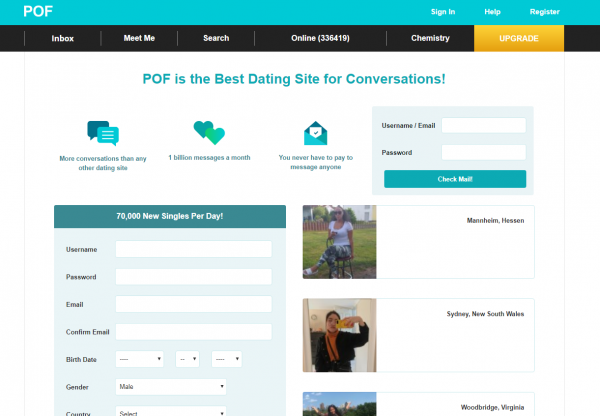This screenshot has height=416, width=600.
Task: Open the birth day dropdown
Action: (x=188, y=359)
